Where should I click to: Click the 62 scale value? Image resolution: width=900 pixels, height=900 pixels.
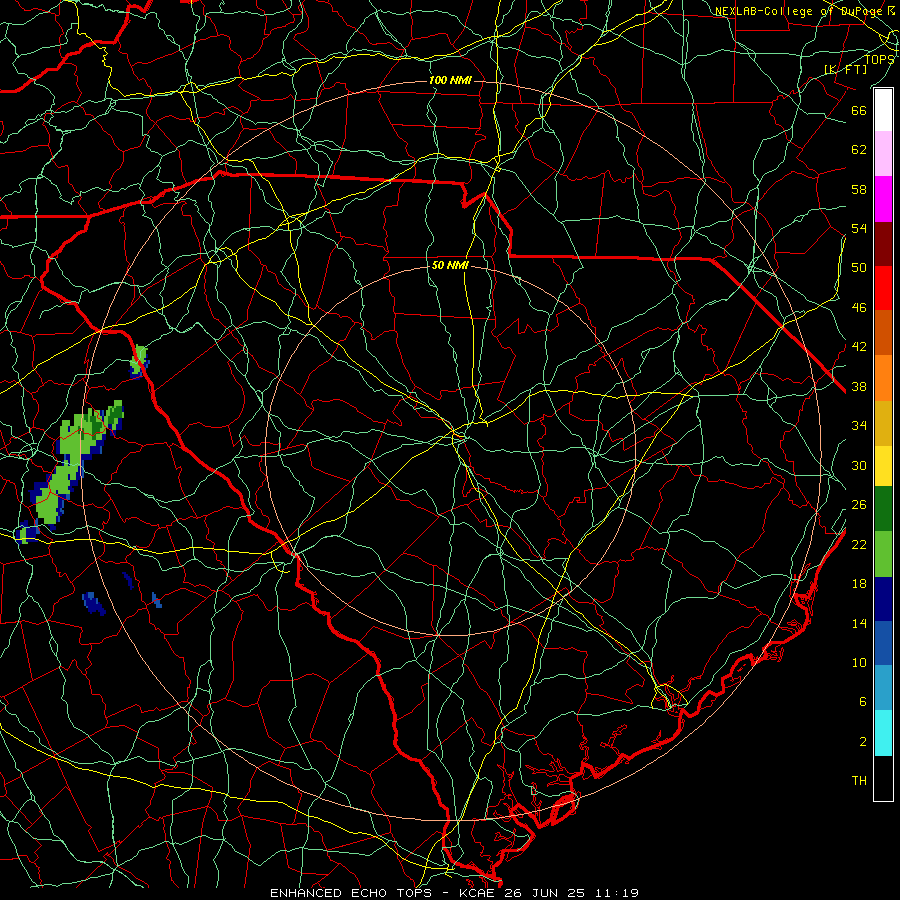click(859, 150)
